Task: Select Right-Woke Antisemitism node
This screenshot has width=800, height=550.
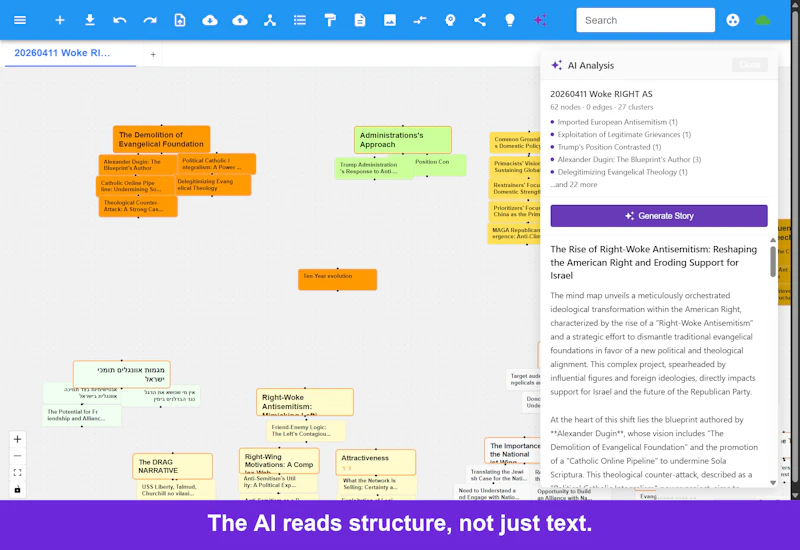Action: [305, 402]
